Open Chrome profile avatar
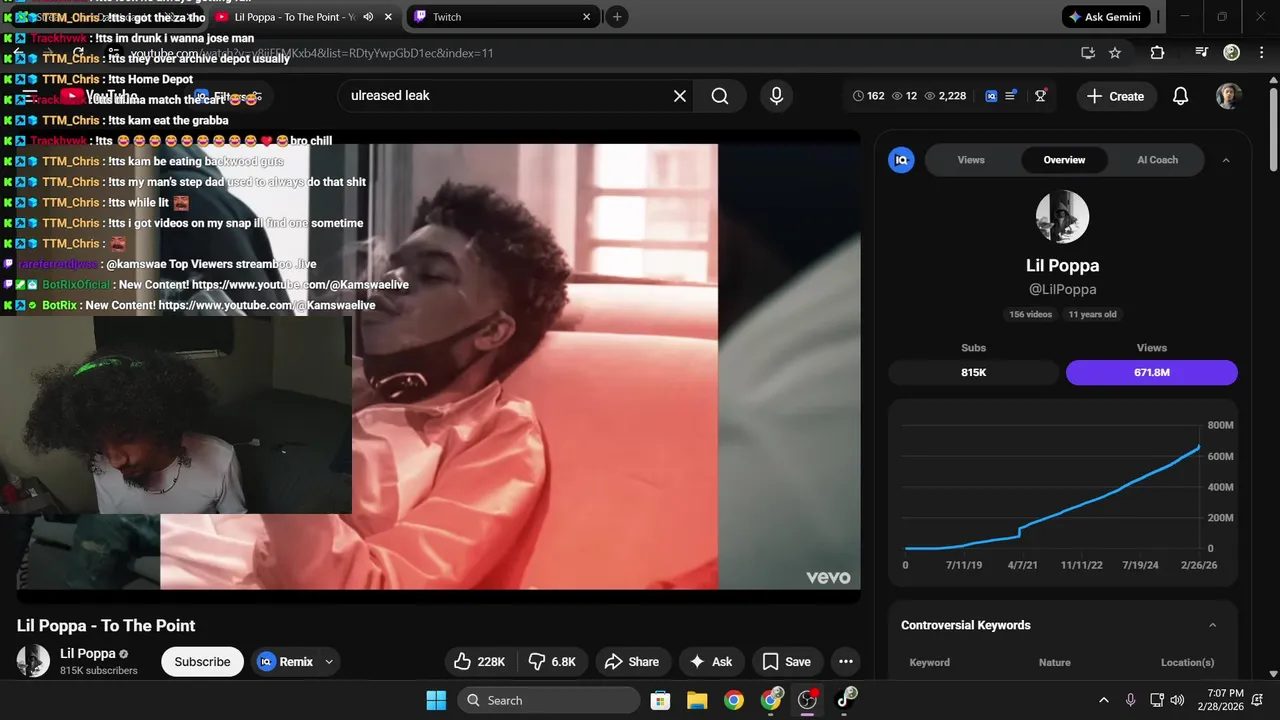The width and height of the screenshot is (1280, 720). click(x=1232, y=53)
